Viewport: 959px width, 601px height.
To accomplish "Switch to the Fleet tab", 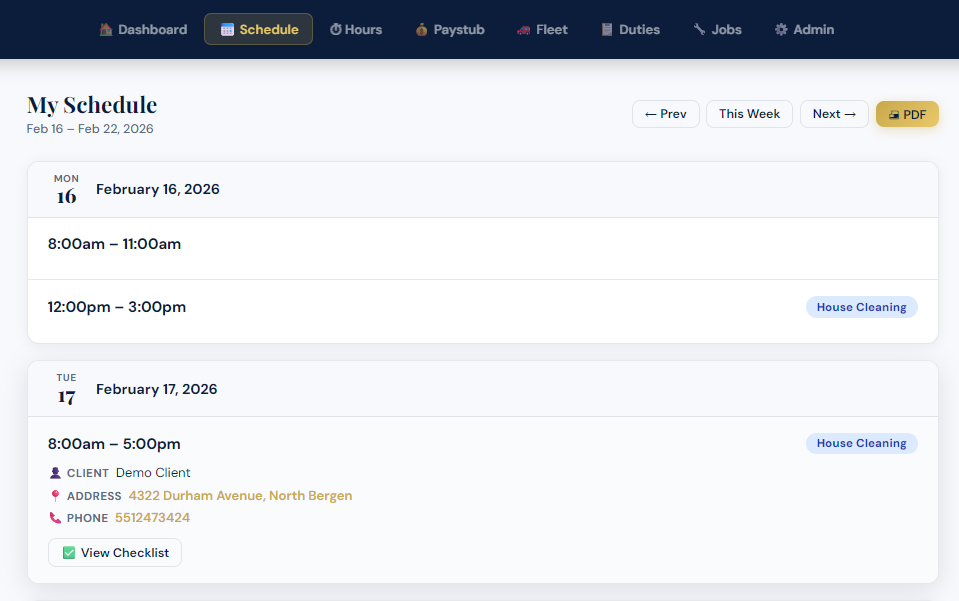I will pyautogui.click(x=542, y=30).
